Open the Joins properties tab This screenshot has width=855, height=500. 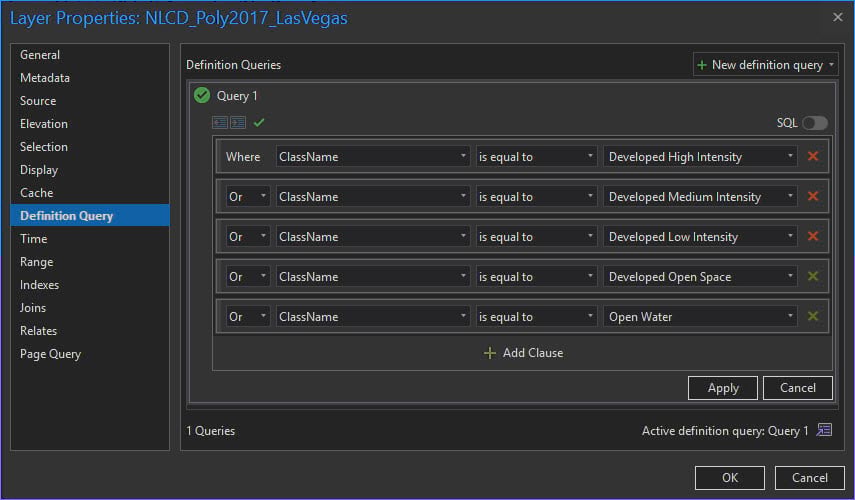[x=33, y=308]
